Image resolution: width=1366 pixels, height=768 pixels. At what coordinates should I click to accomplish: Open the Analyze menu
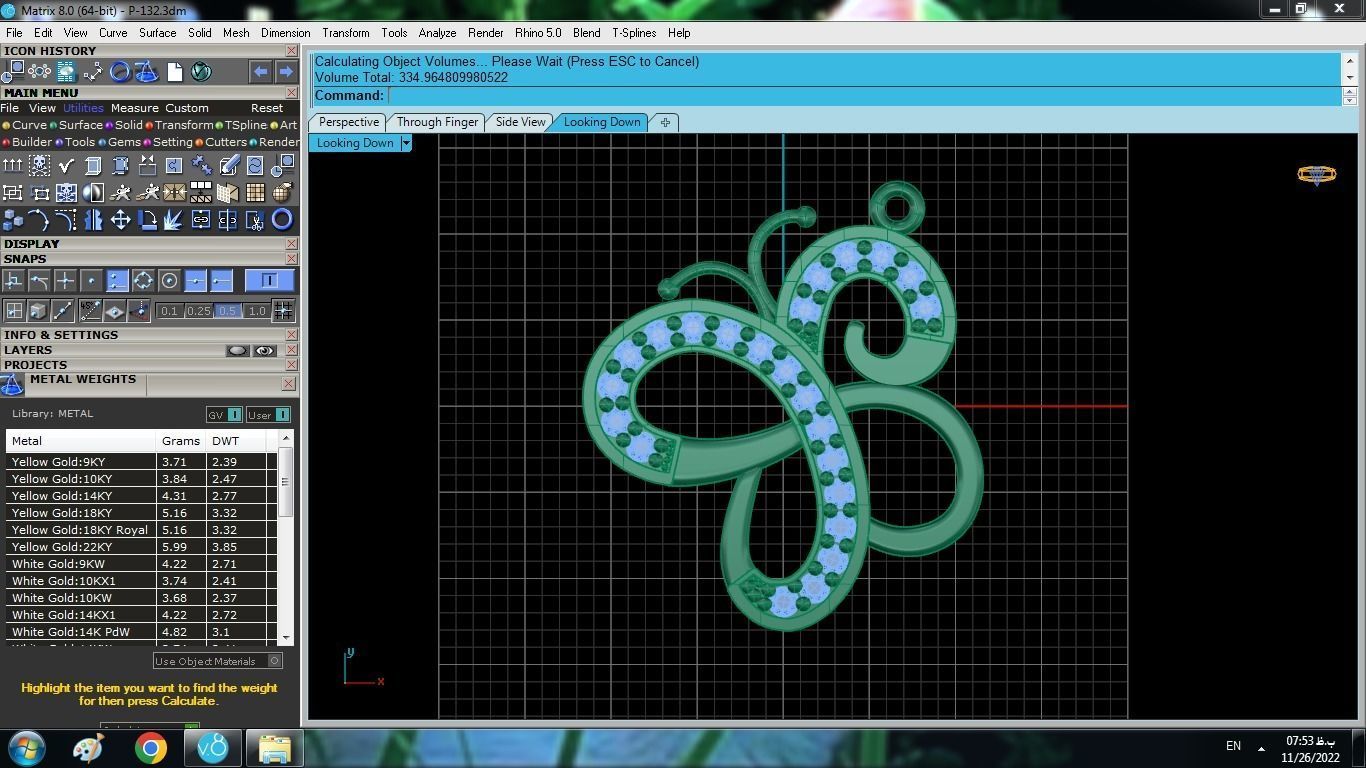pyautogui.click(x=437, y=32)
